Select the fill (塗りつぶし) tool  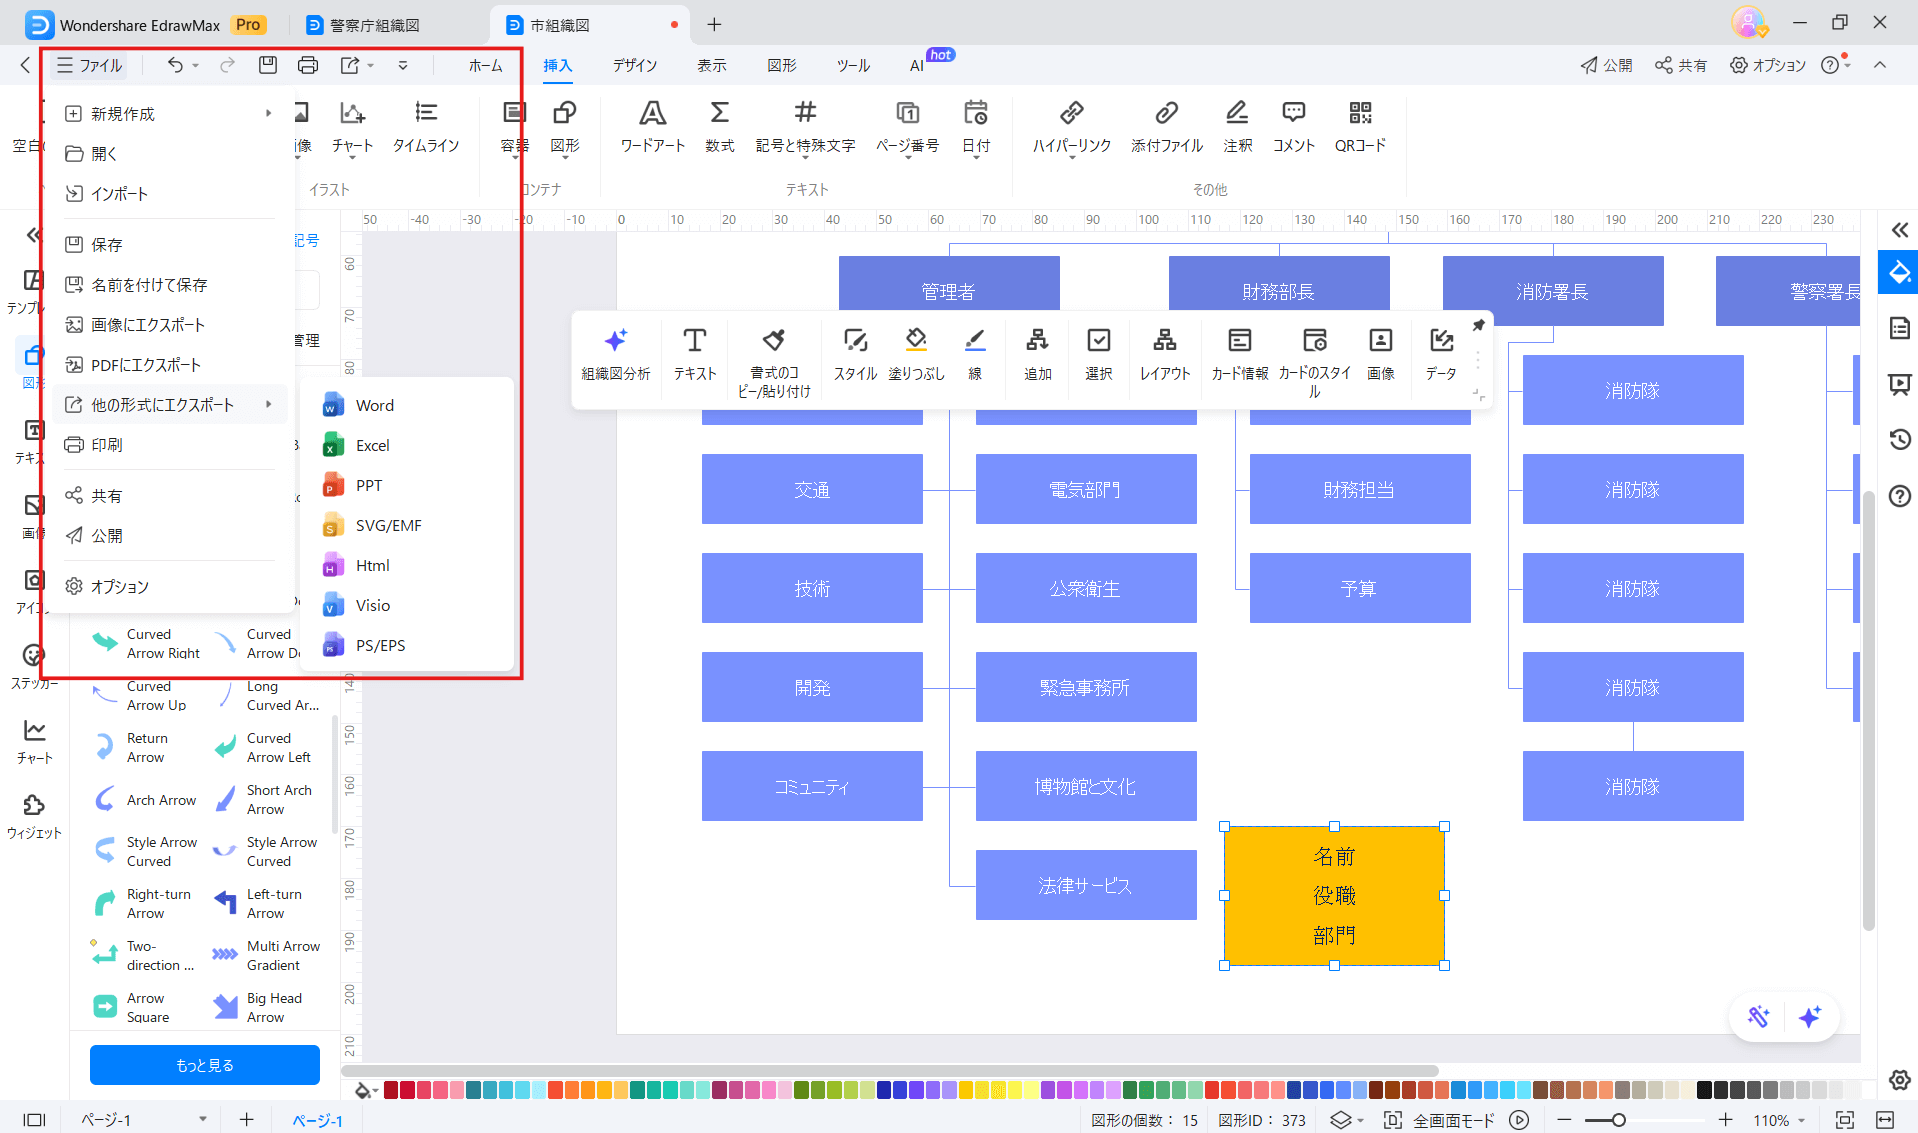916,353
